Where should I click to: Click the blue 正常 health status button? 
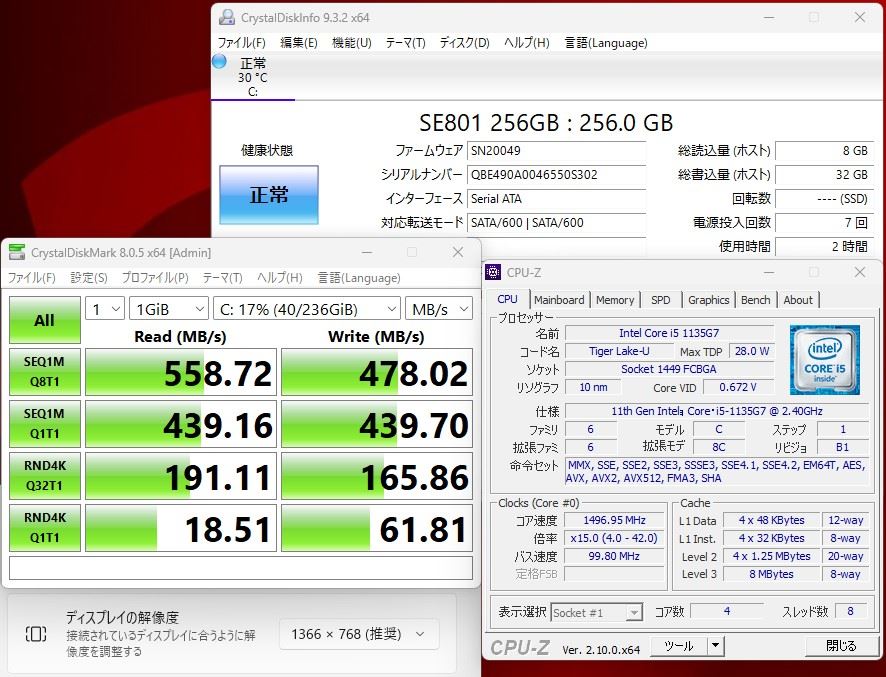coord(269,195)
